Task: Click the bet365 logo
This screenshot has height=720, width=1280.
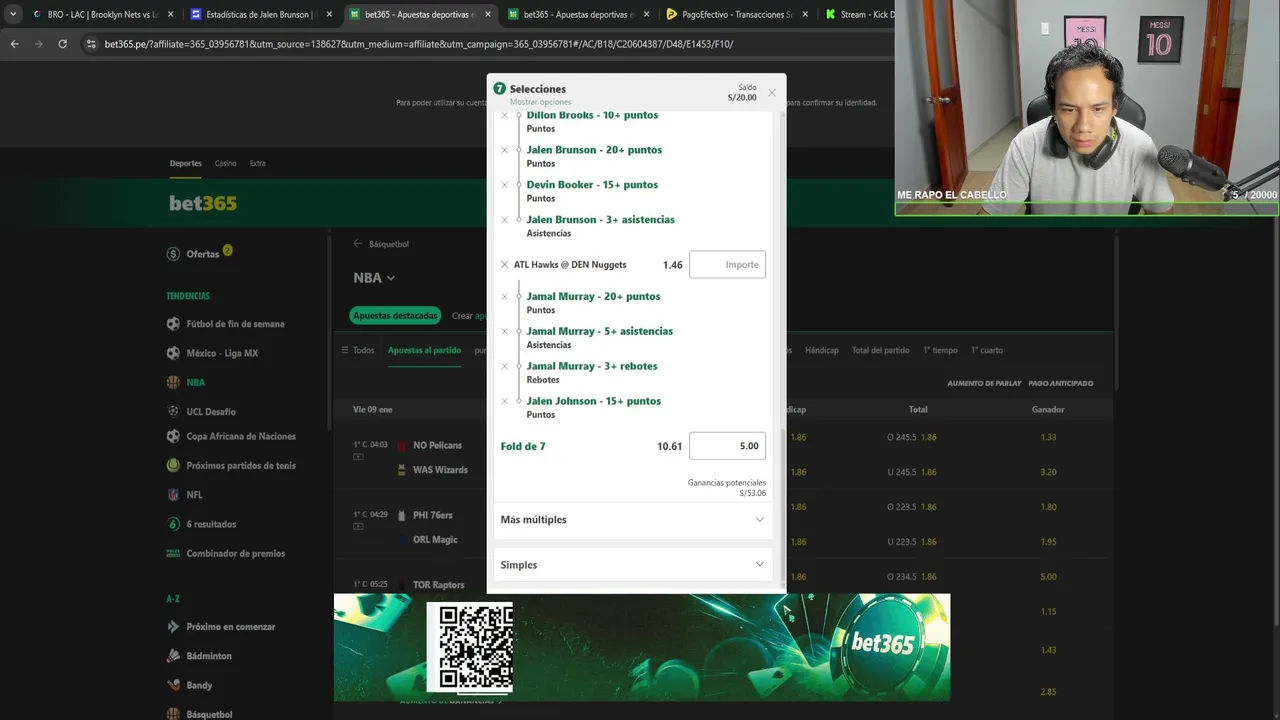Action: click(x=203, y=203)
